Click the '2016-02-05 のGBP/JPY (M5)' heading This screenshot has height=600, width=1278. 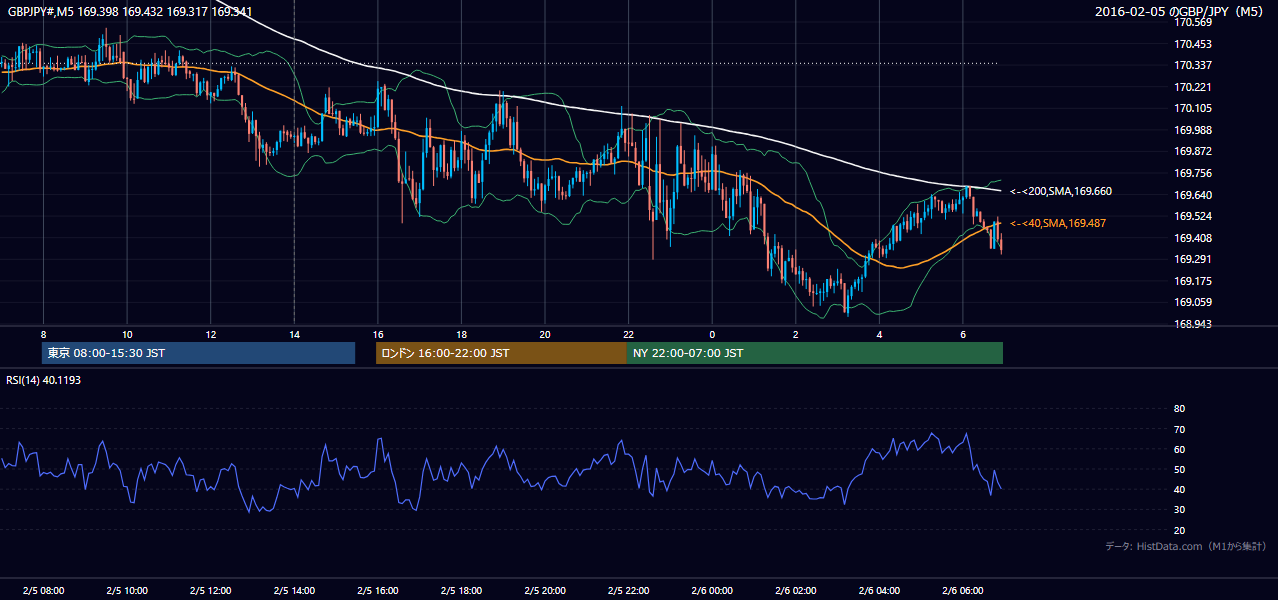[x=1179, y=12]
